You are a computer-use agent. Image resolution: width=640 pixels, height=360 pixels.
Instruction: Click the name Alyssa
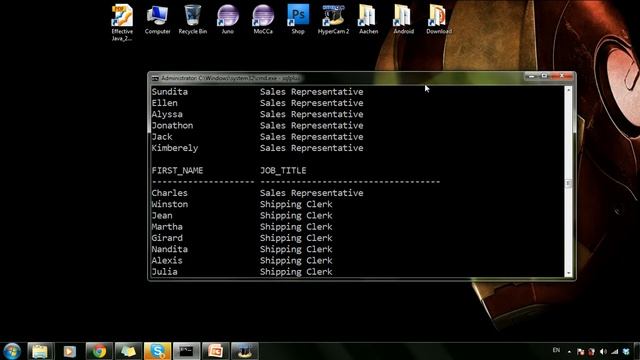[167, 114]
